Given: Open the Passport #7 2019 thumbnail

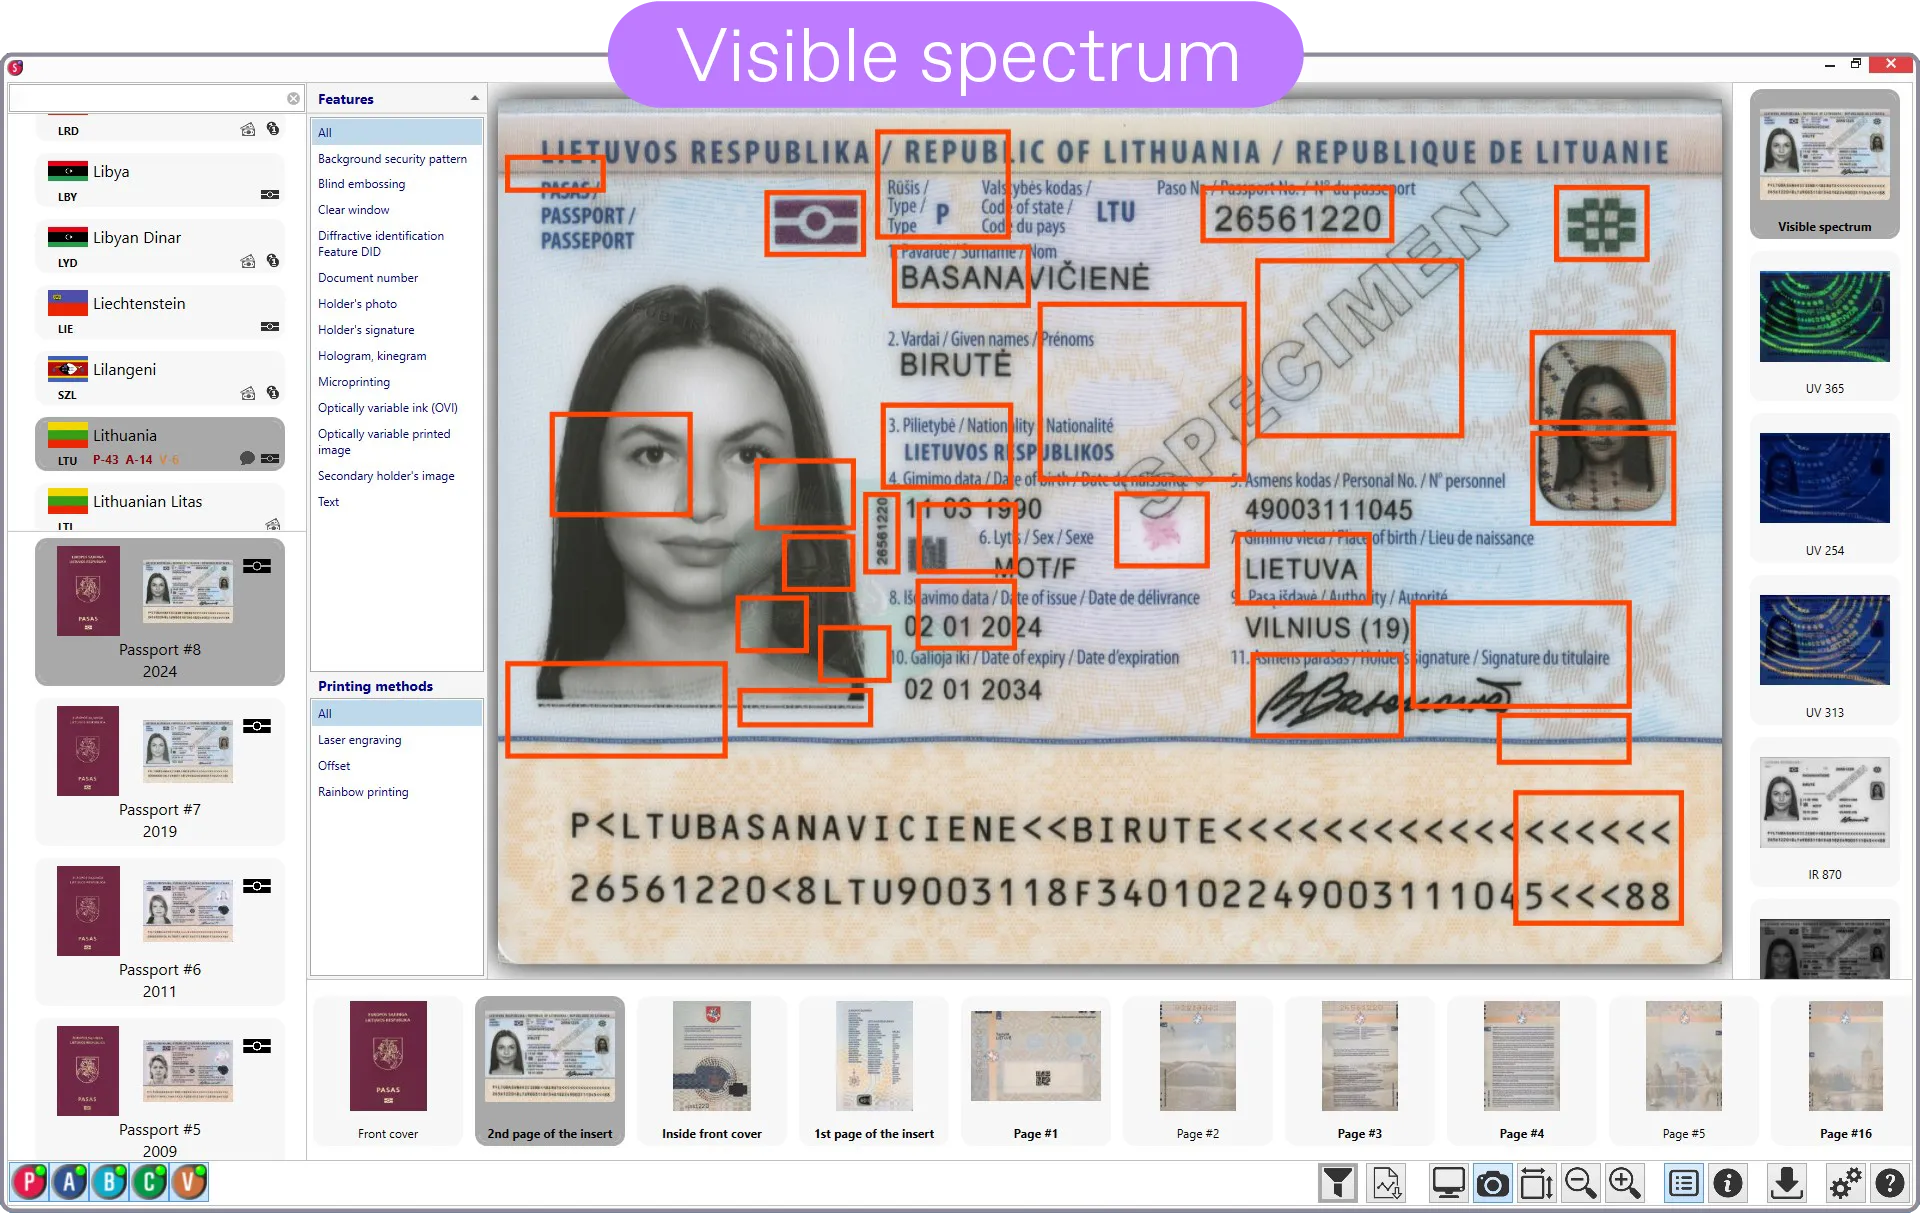Looking at the screenshot, I should tap(160, 773).
